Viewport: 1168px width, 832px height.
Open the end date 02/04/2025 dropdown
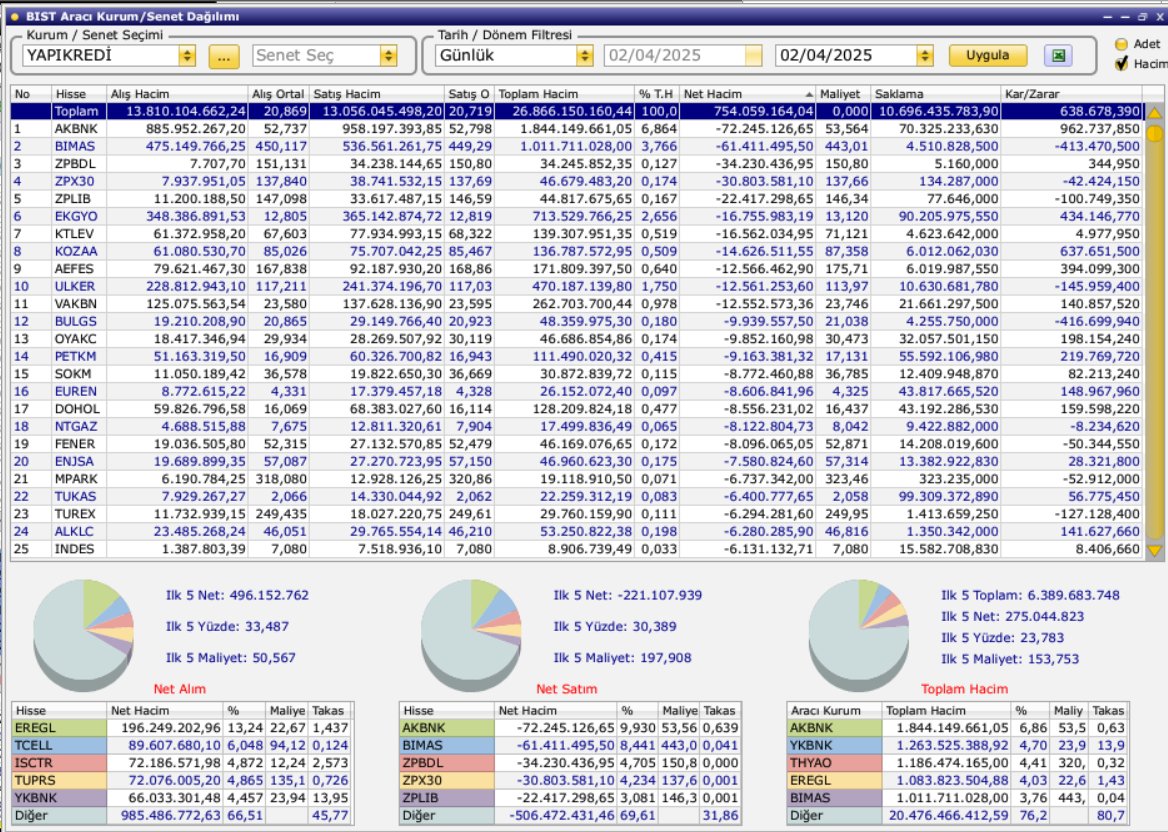924,56
